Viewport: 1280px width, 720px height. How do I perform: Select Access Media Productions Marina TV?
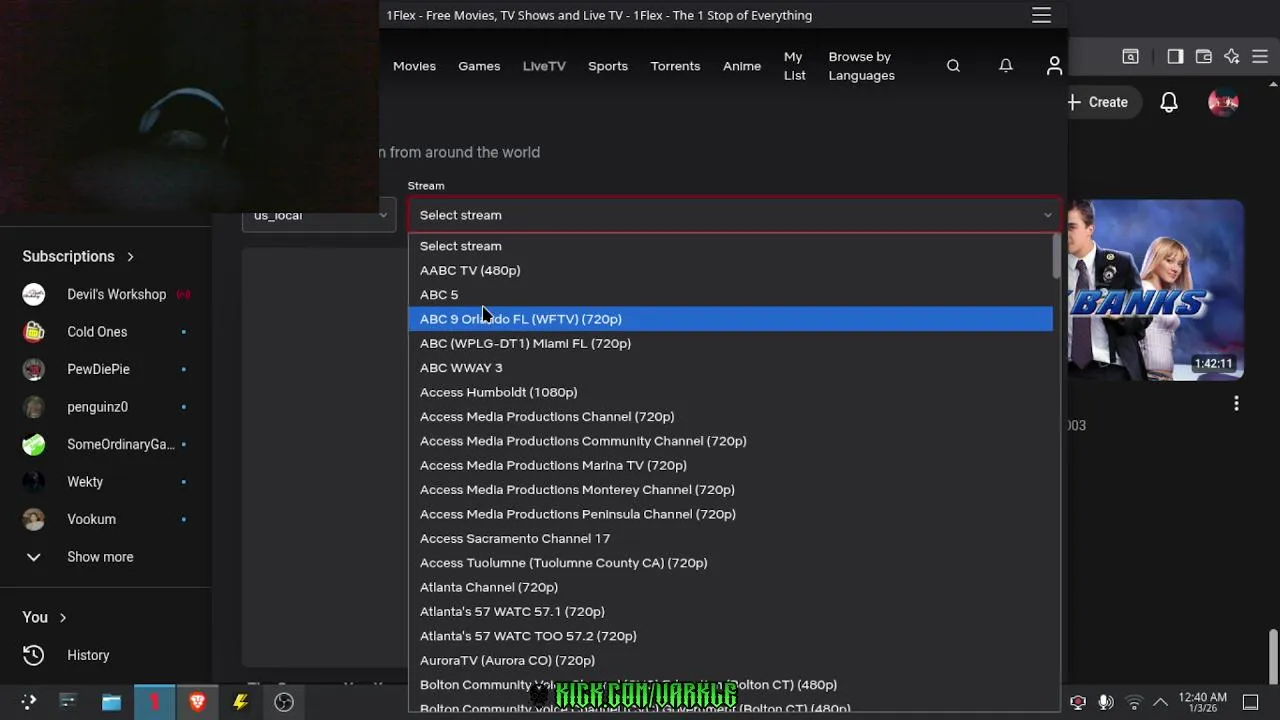pyautogui.click(x=730, y=465)
